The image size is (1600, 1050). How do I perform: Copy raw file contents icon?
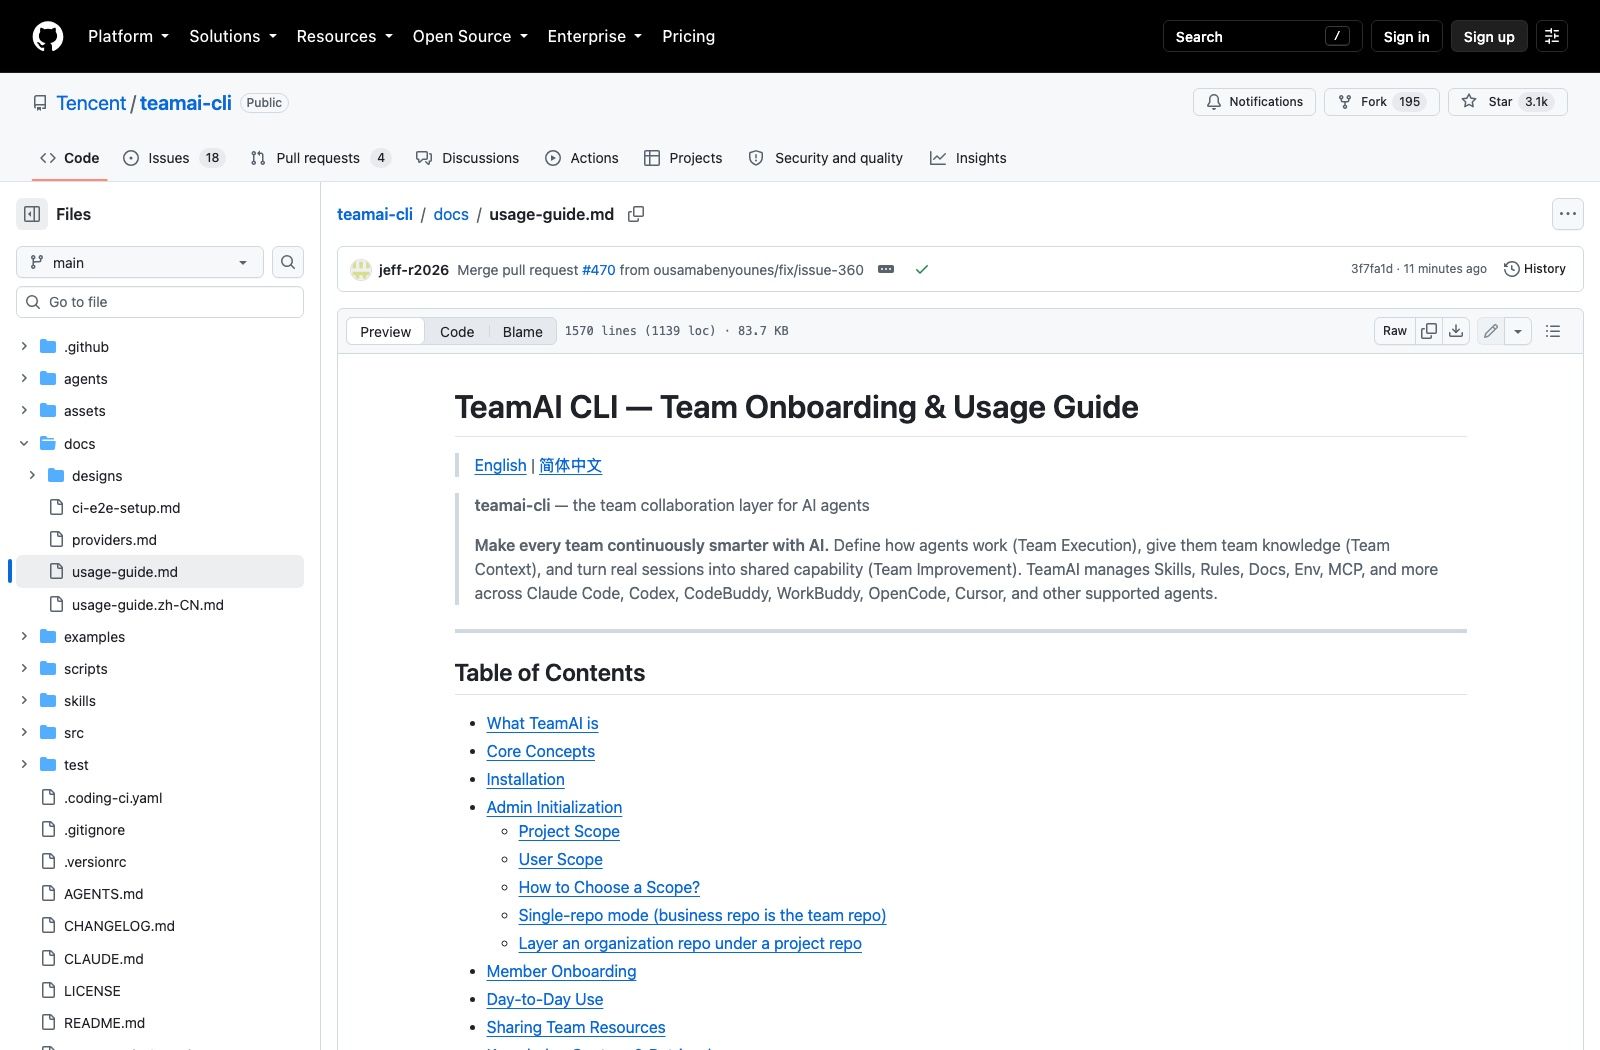pos(1429,331)
